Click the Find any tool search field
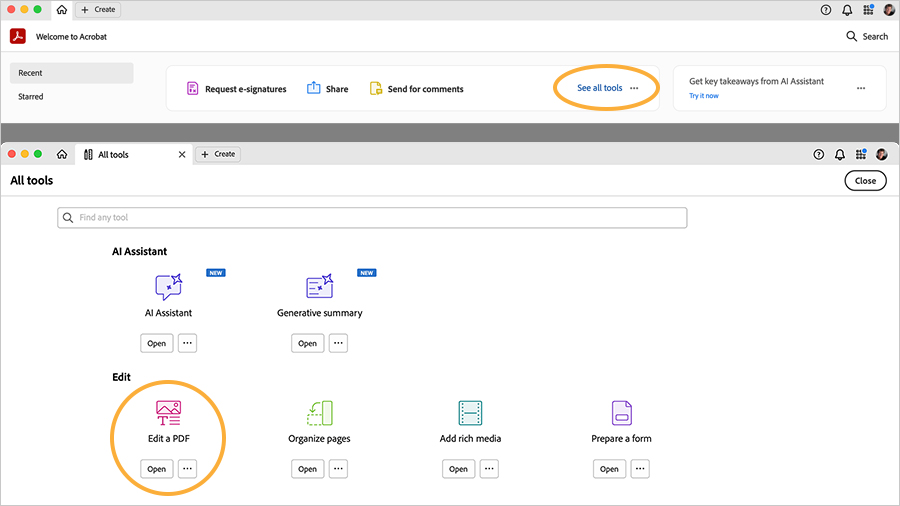This screenshot has width=900, height=506. point(372,217)
